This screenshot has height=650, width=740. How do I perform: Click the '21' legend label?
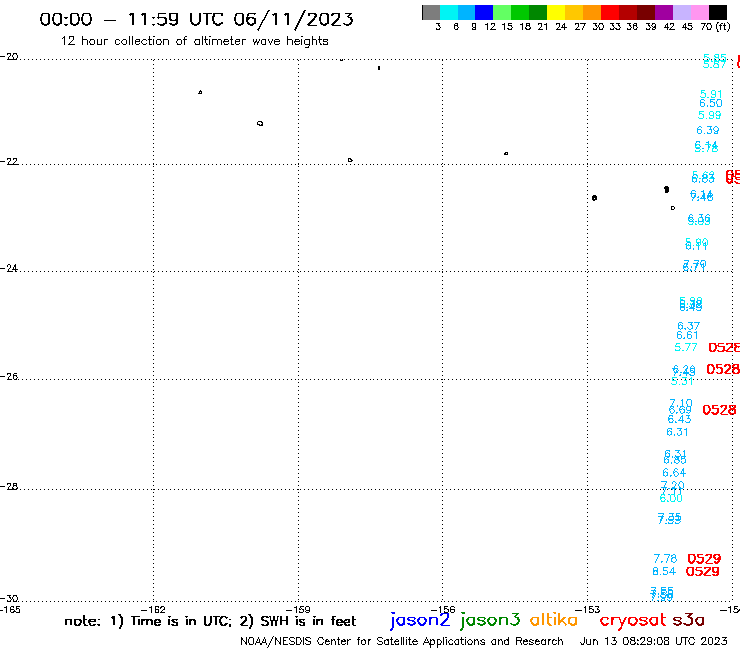[543, 26]
